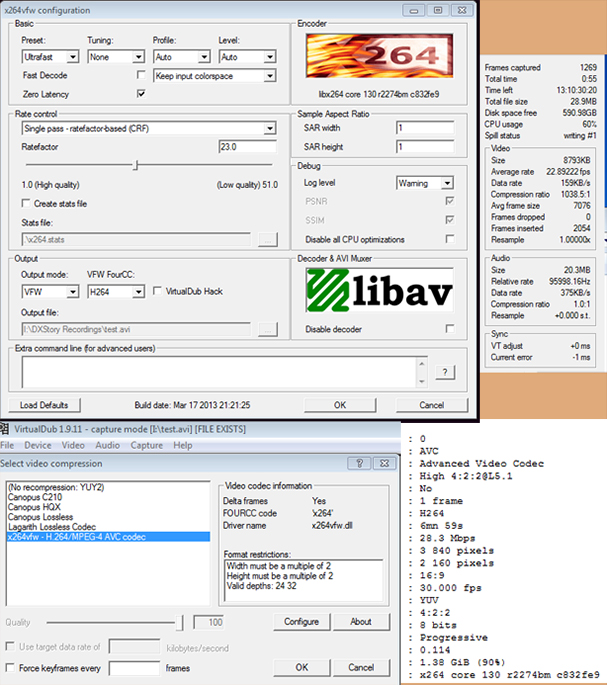Click the extra command line help button
This screenshot has height=685, width=607.
(445, 372)
